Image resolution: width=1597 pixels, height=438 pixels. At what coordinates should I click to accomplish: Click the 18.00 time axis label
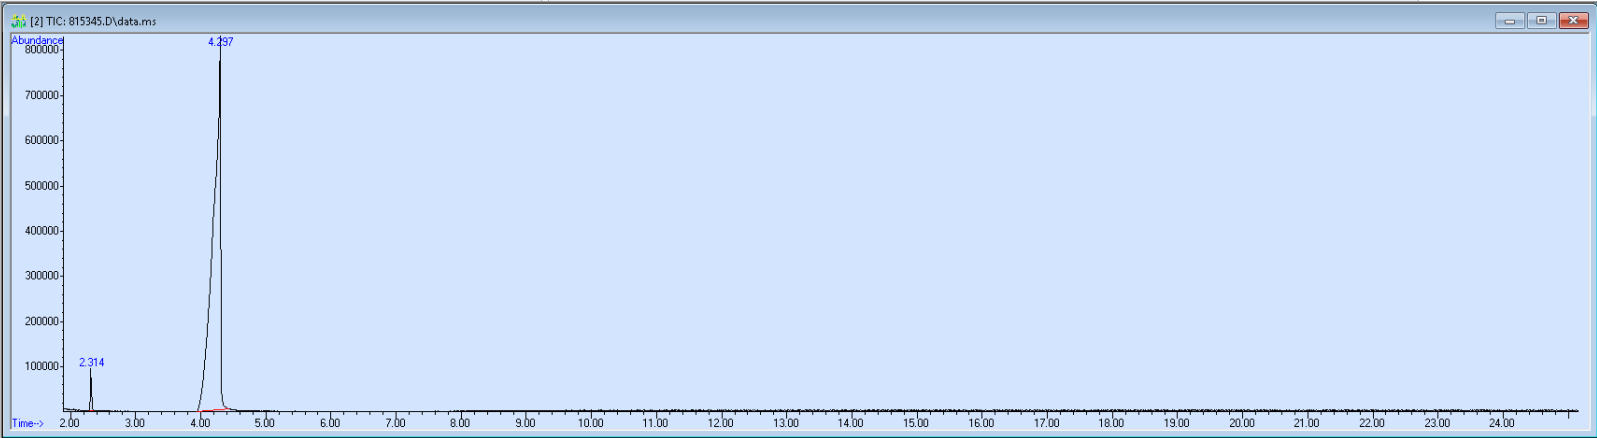click(x=1112, y=423)
